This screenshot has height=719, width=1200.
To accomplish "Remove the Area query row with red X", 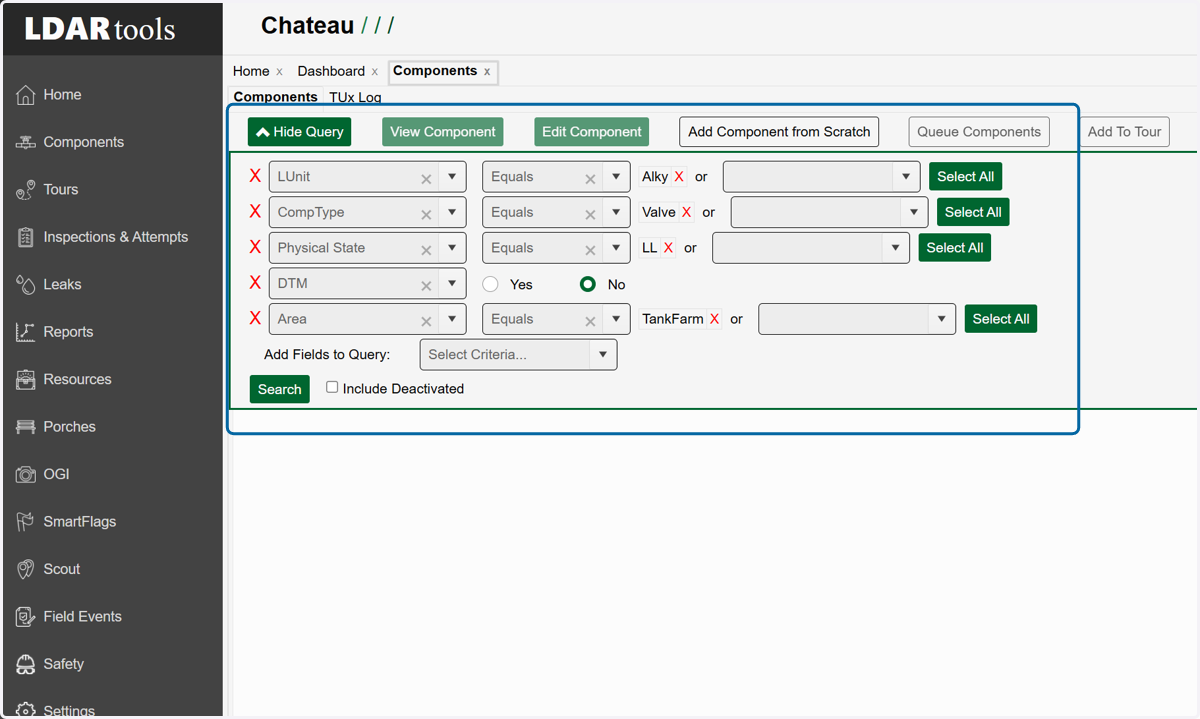I will point(255,318).
